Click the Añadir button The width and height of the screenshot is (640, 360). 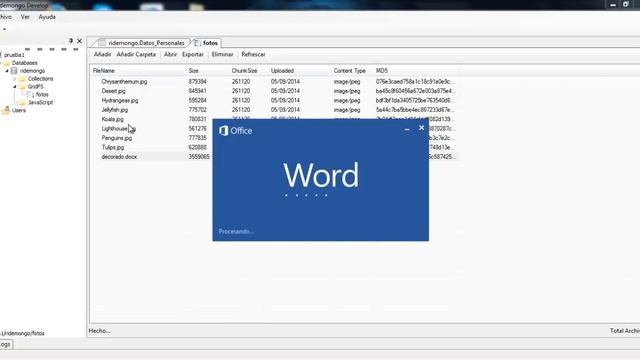pyautogui.click(x=102, y=54)
